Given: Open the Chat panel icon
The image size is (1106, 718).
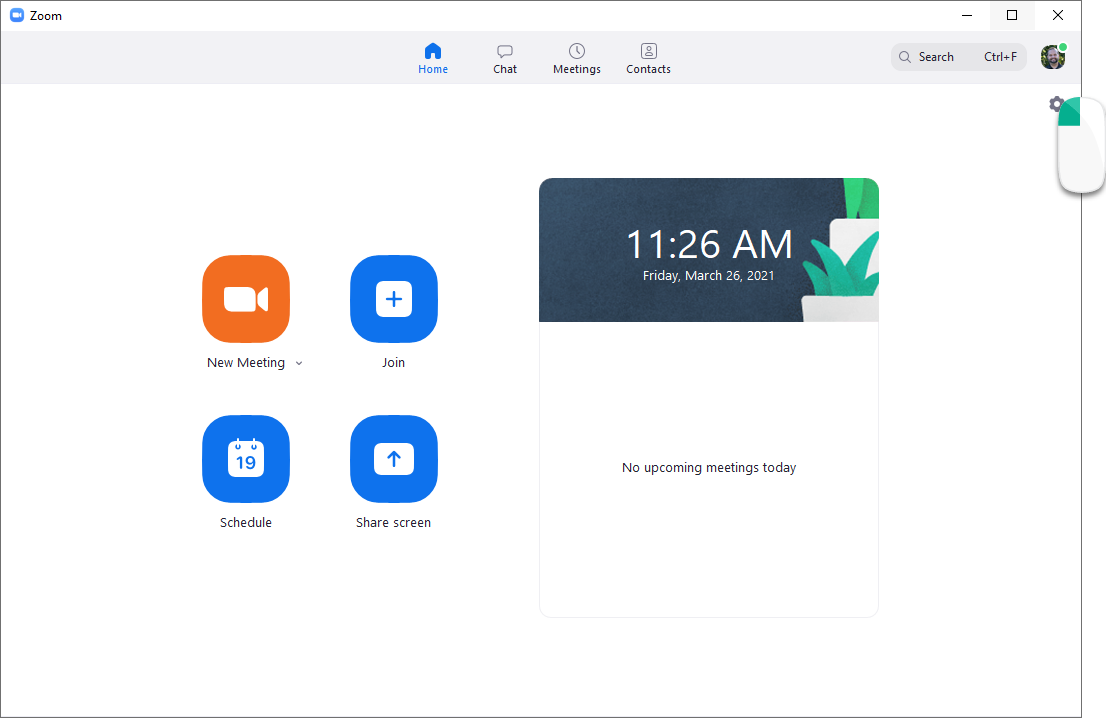Looking at the screenshot, I should tap(504, 51).
